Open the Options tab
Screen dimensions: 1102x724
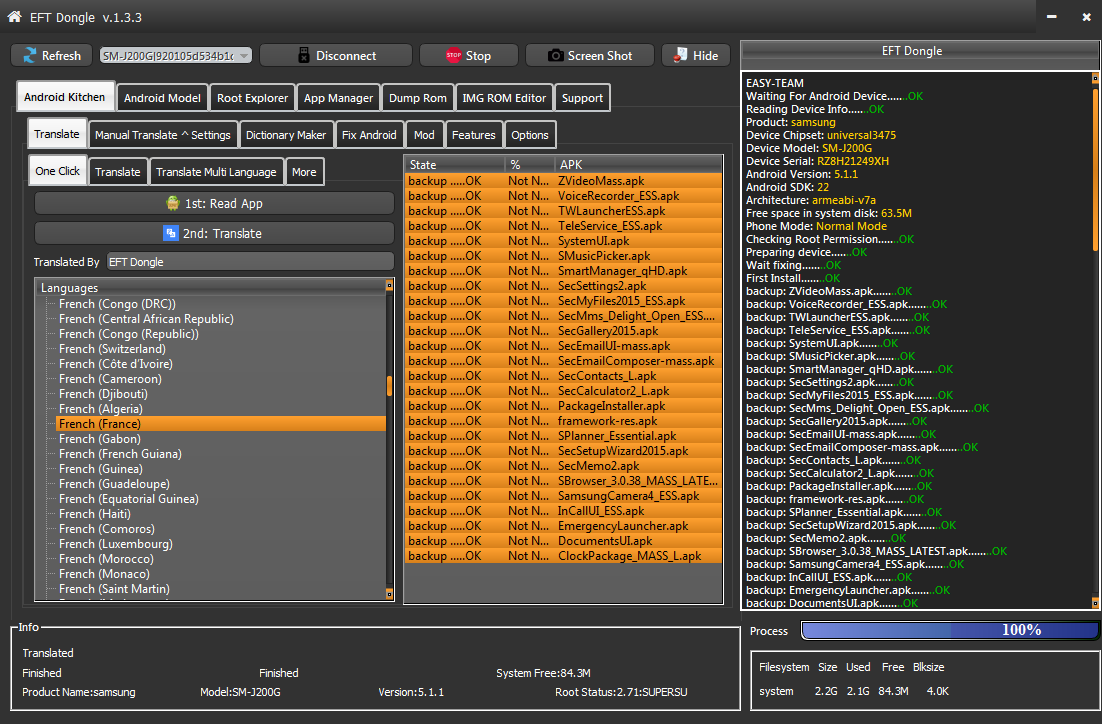(x=530, y=135)
